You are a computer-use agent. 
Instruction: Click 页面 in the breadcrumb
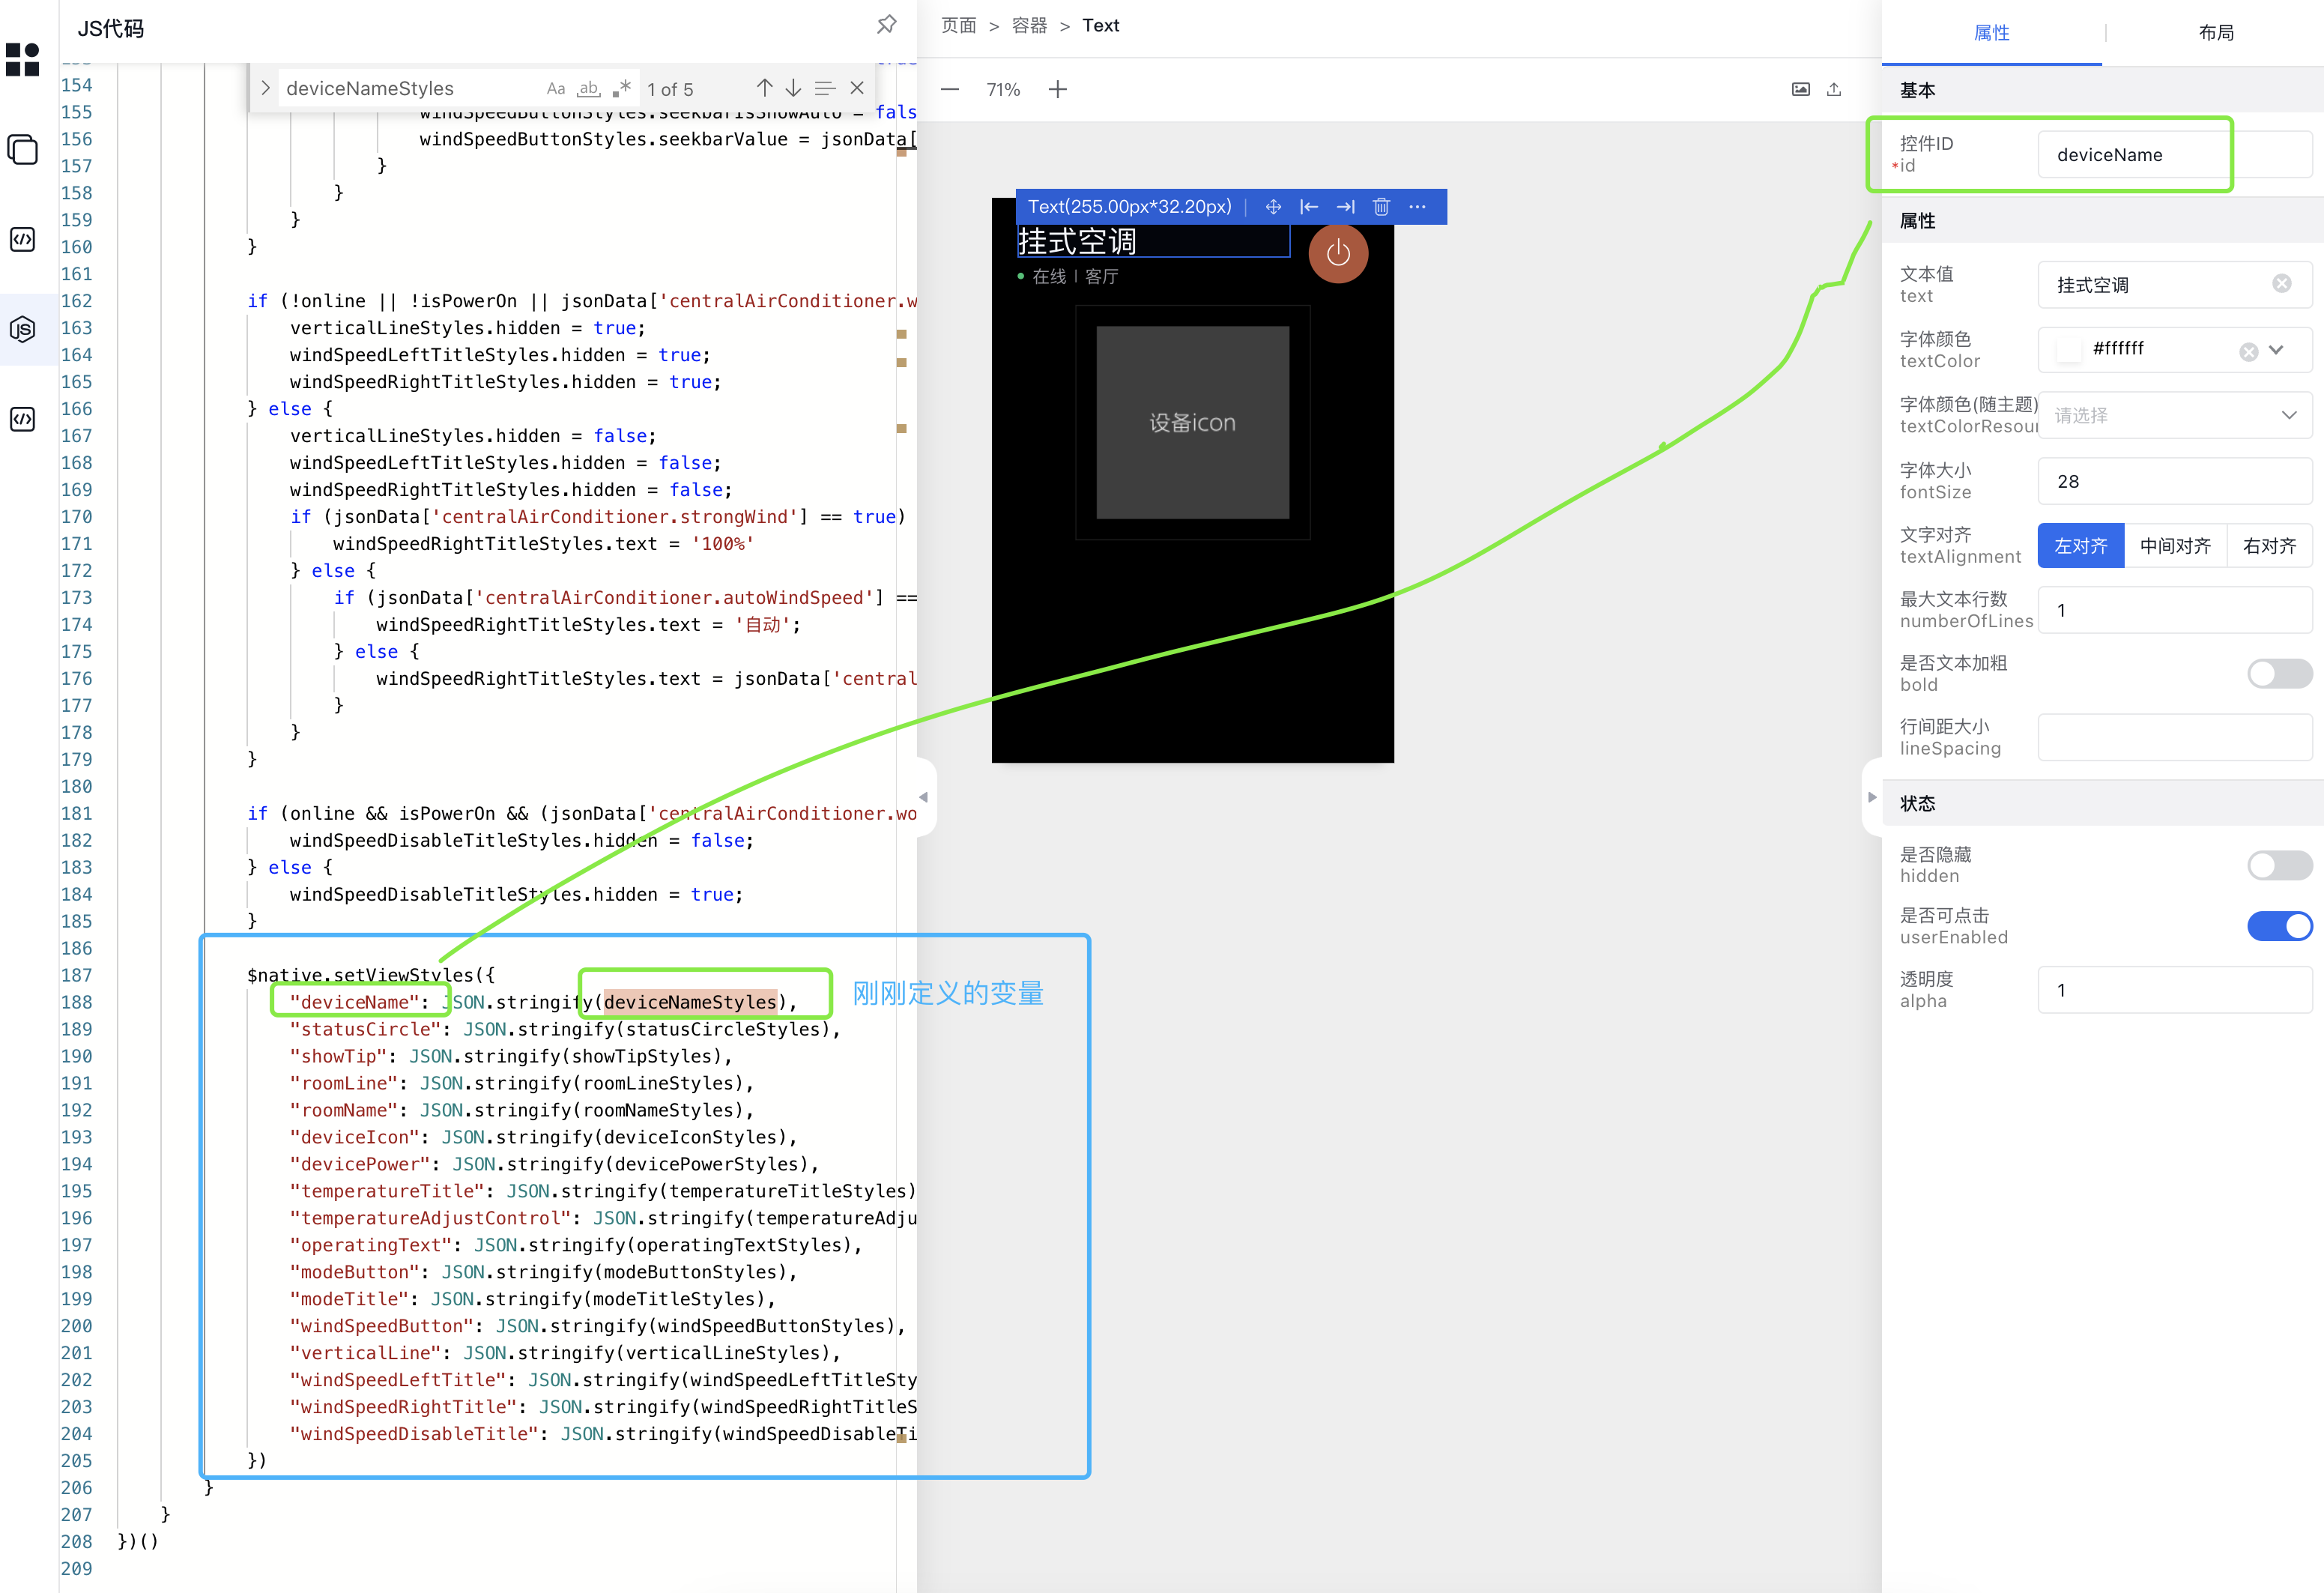click(958, 26)
